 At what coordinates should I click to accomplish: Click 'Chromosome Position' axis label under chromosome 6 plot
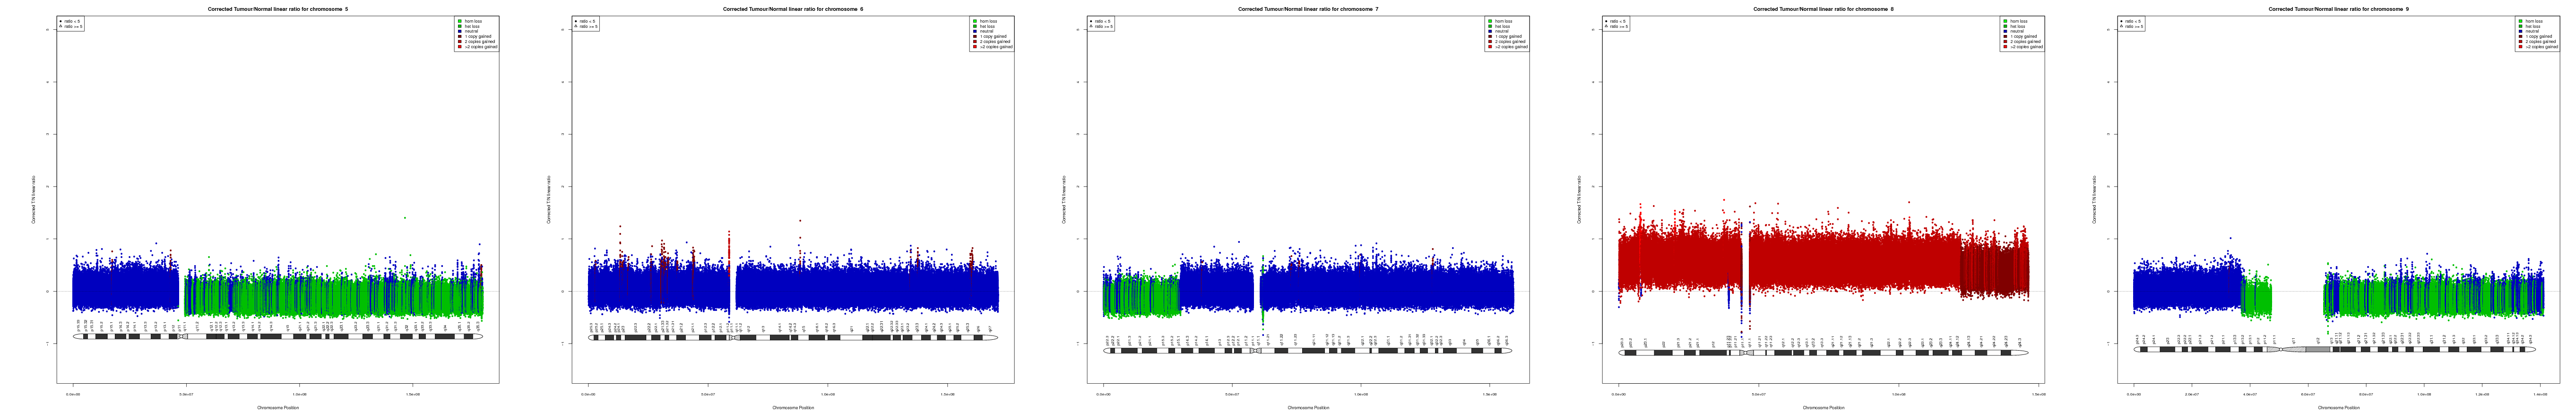pyautogui.click(x=793, y=407)
